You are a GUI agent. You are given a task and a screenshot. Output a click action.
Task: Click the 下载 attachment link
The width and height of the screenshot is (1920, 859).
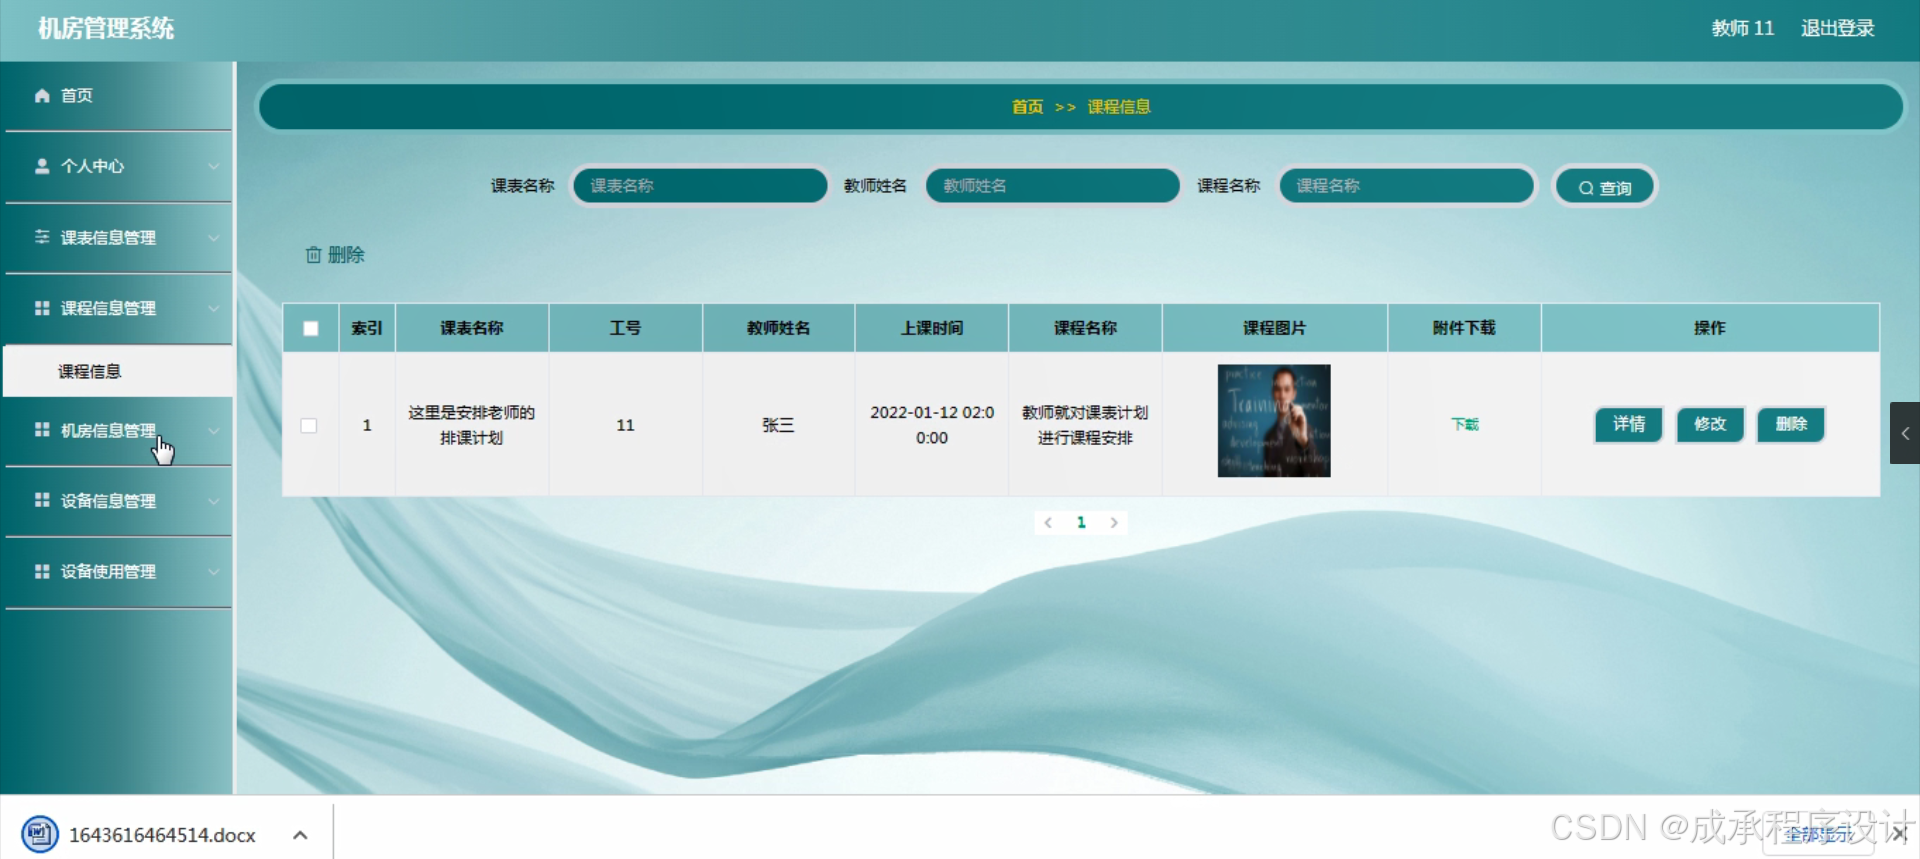[1465, 424]
